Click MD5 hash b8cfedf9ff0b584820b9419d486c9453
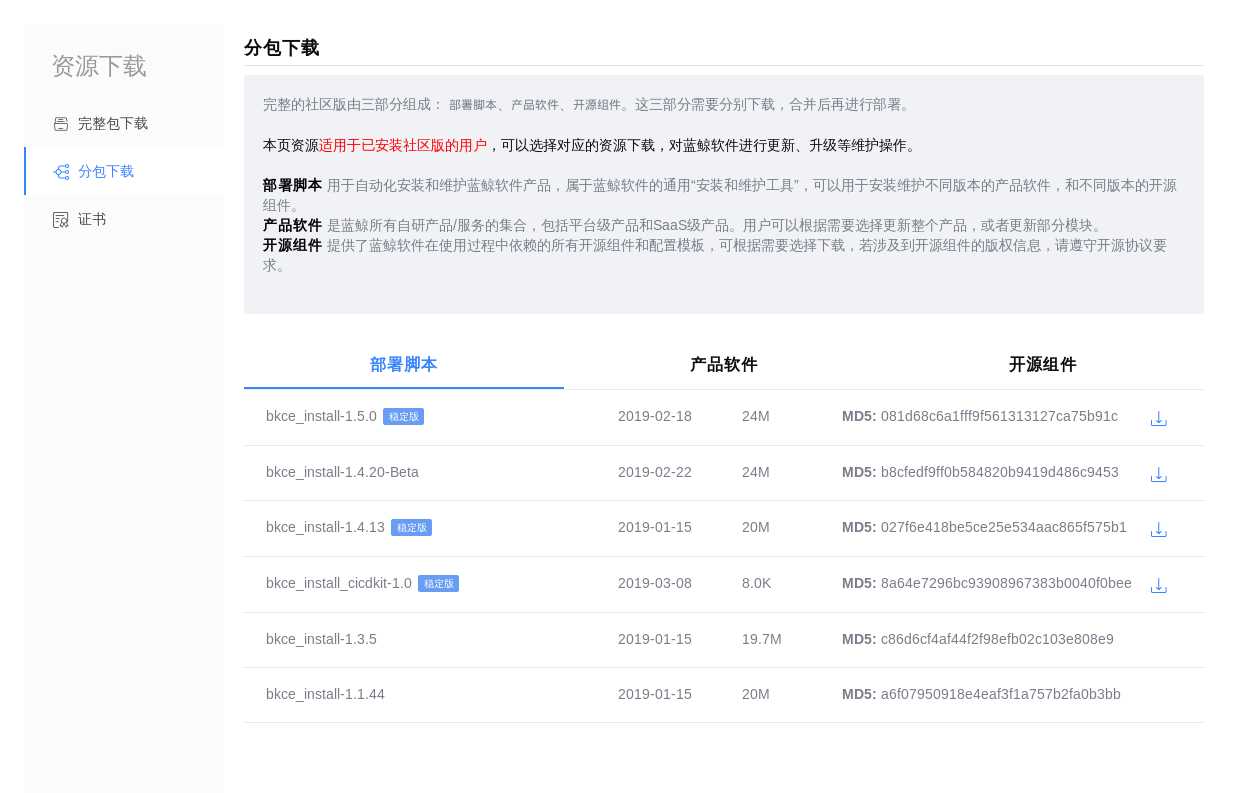This screenshot has width=1260, height=793. click(x=1000, y=472)
